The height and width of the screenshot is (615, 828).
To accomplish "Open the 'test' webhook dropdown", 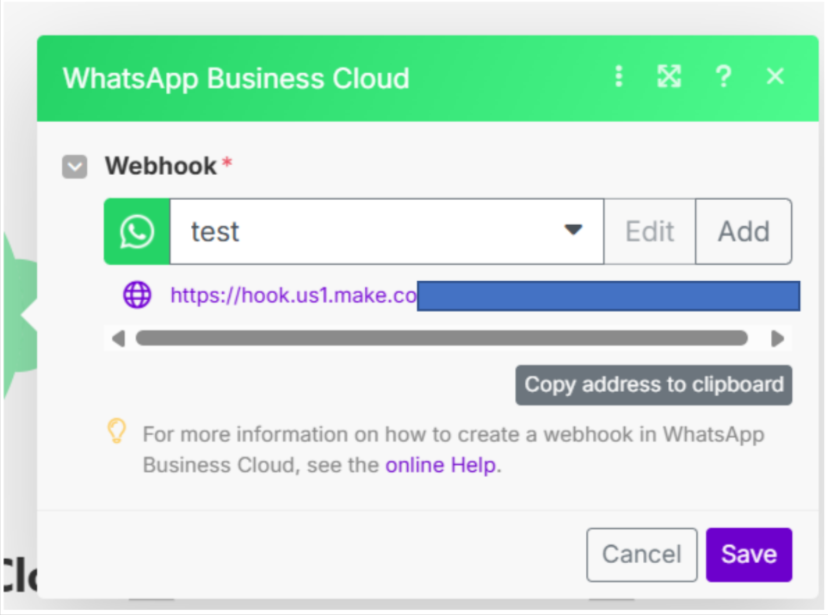I will click(387, 231).
